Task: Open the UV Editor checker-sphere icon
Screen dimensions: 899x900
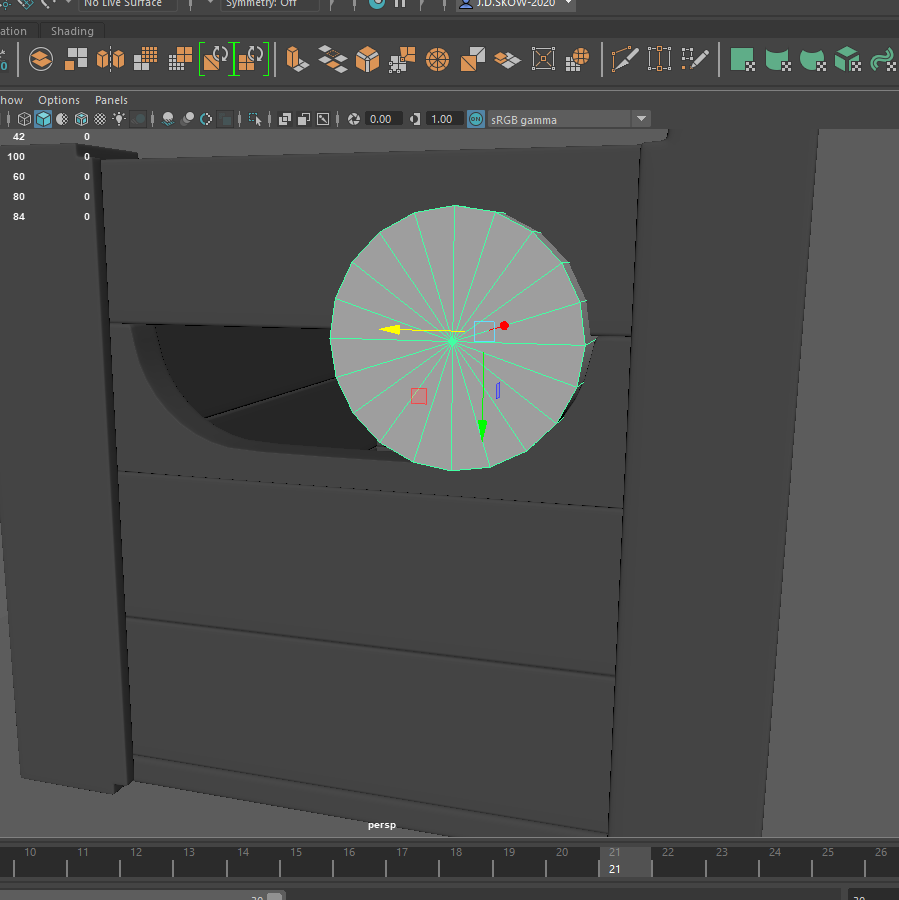Action: click(578, 59)
